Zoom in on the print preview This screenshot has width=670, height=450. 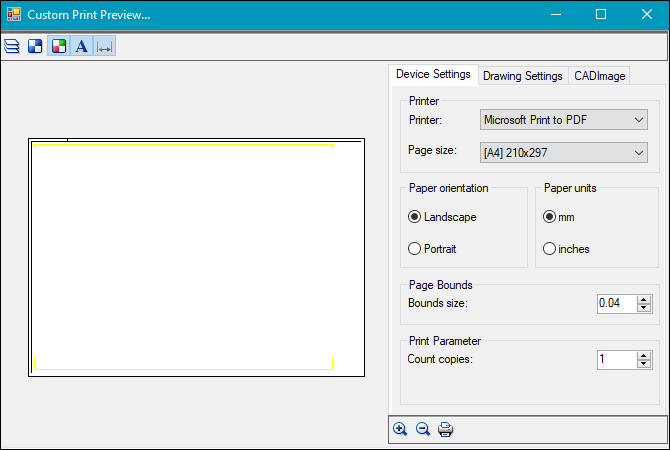pos(400,429)
